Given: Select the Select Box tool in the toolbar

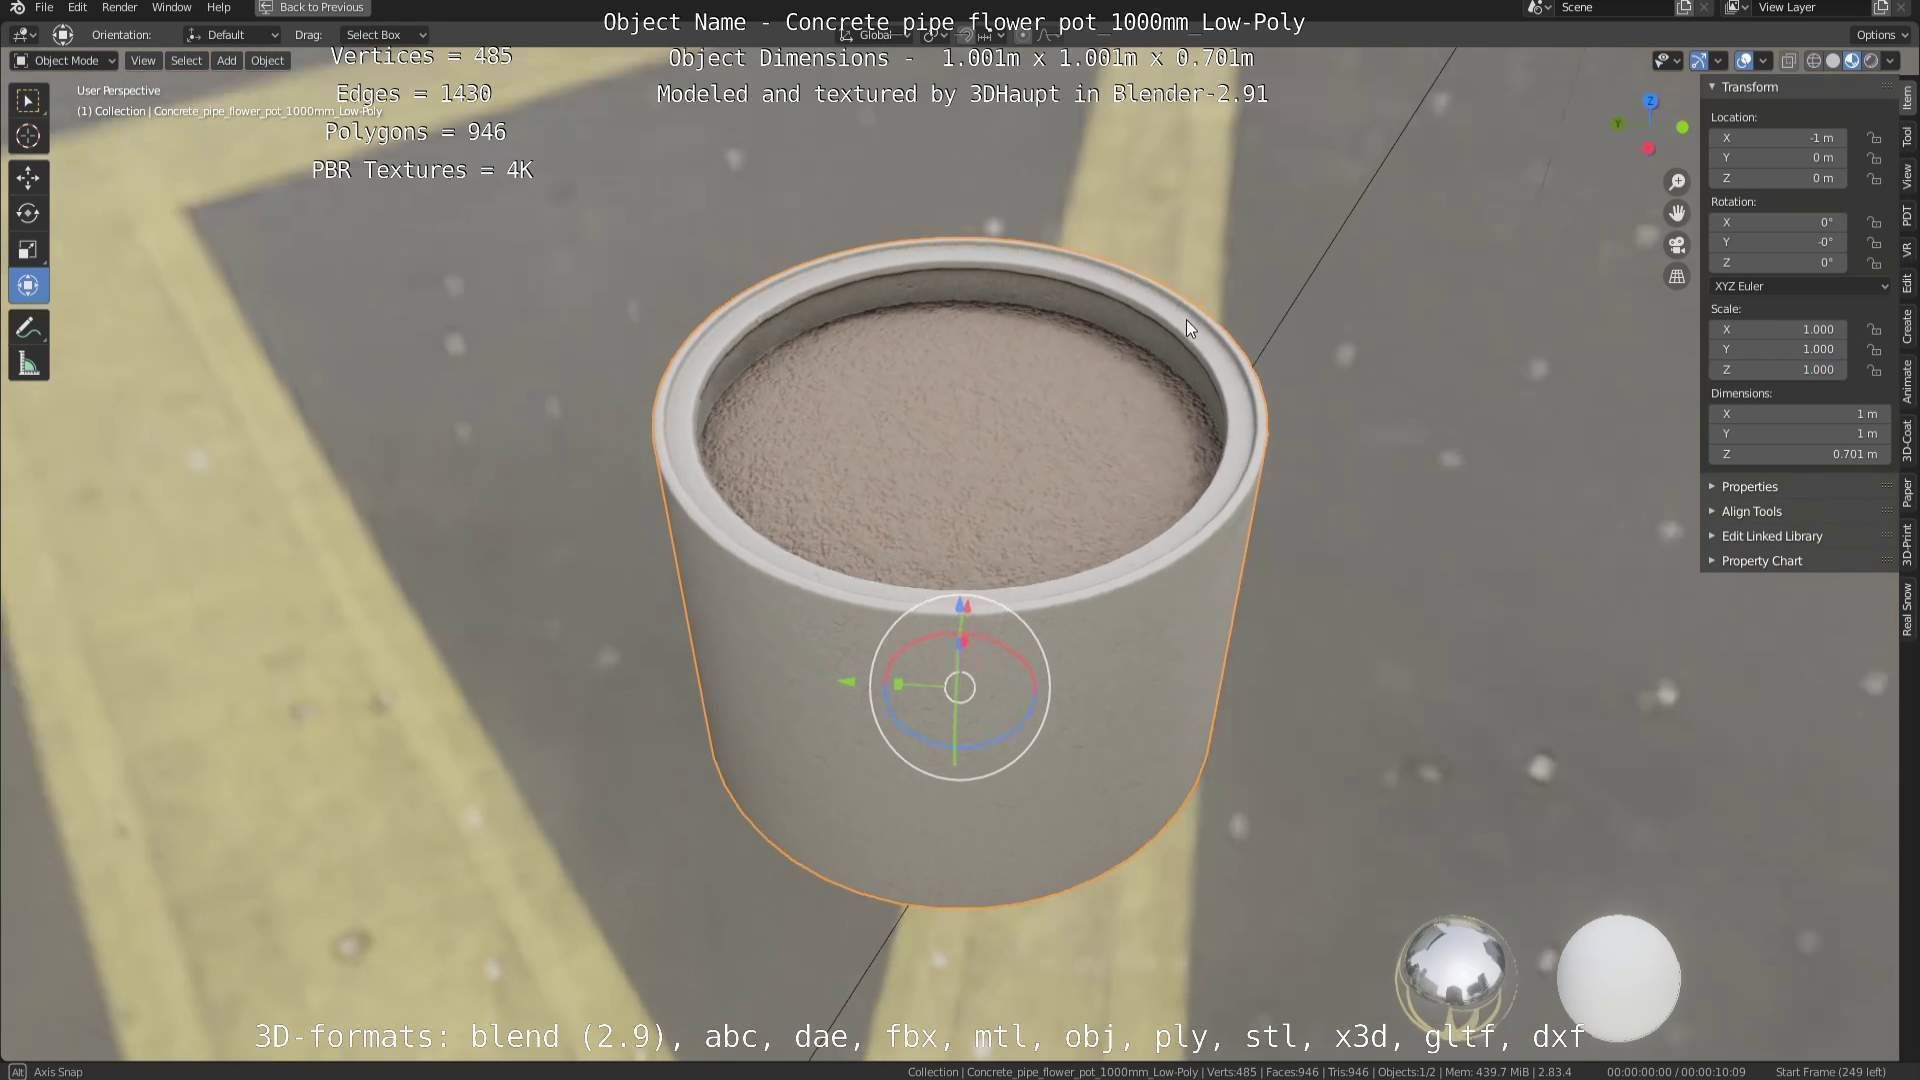Looking at the screenshot, I should 28,100.
